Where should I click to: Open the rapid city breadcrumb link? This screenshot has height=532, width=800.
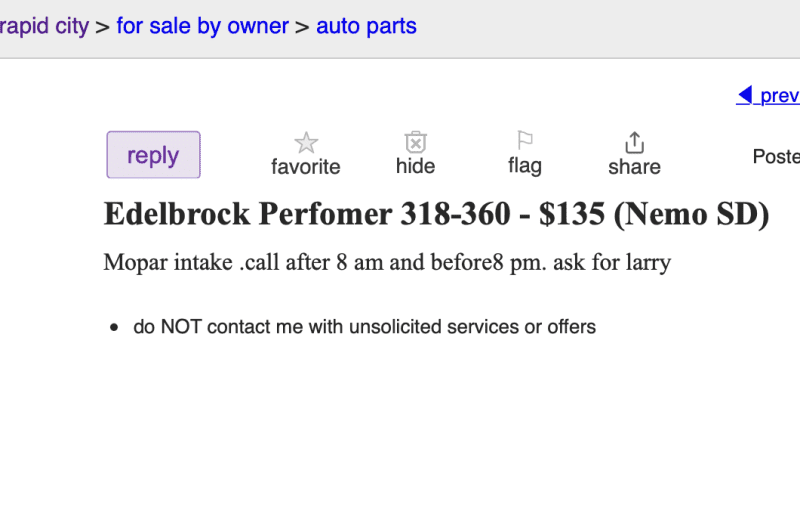pos(44,26)
